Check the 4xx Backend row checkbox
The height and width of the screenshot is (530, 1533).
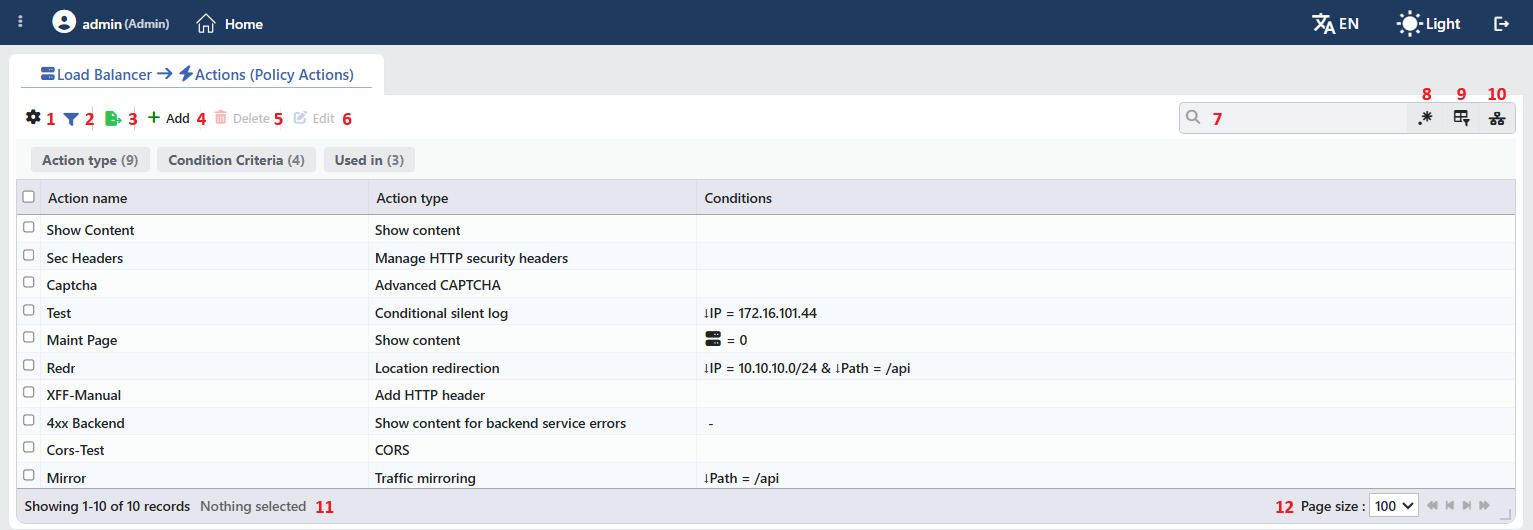click(29, 421)
